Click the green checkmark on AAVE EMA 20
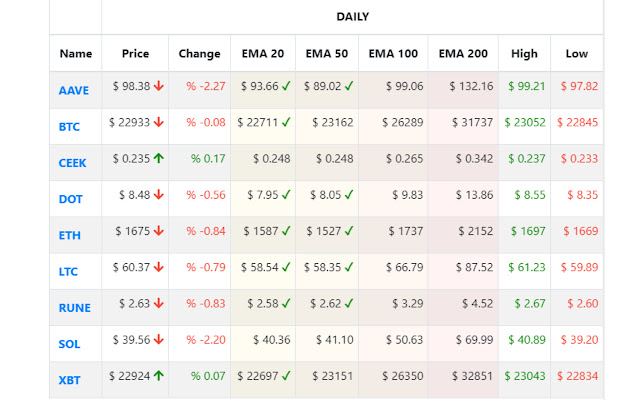 [x=285, y=87]
